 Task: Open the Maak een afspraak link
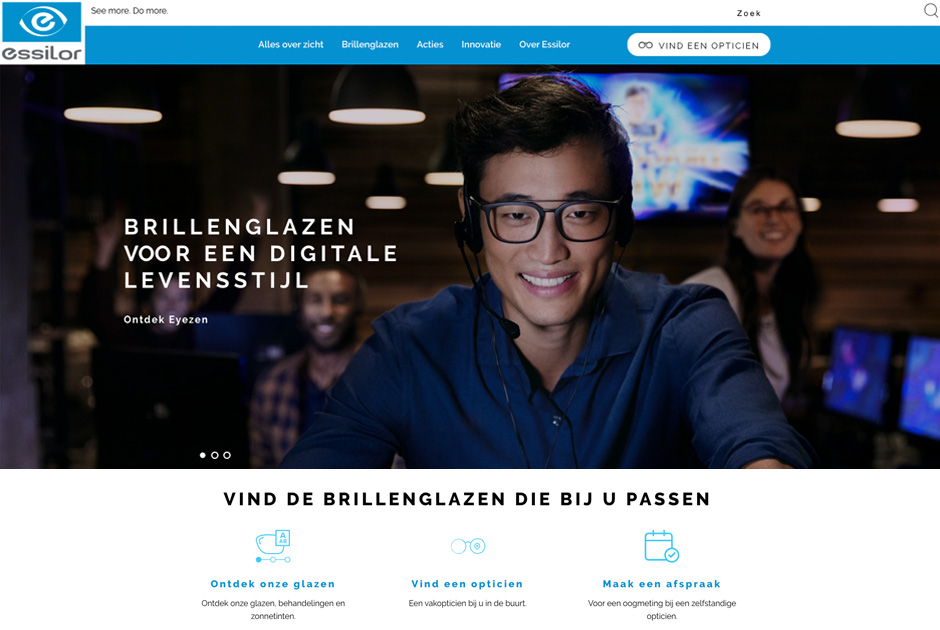coord(661,584)
